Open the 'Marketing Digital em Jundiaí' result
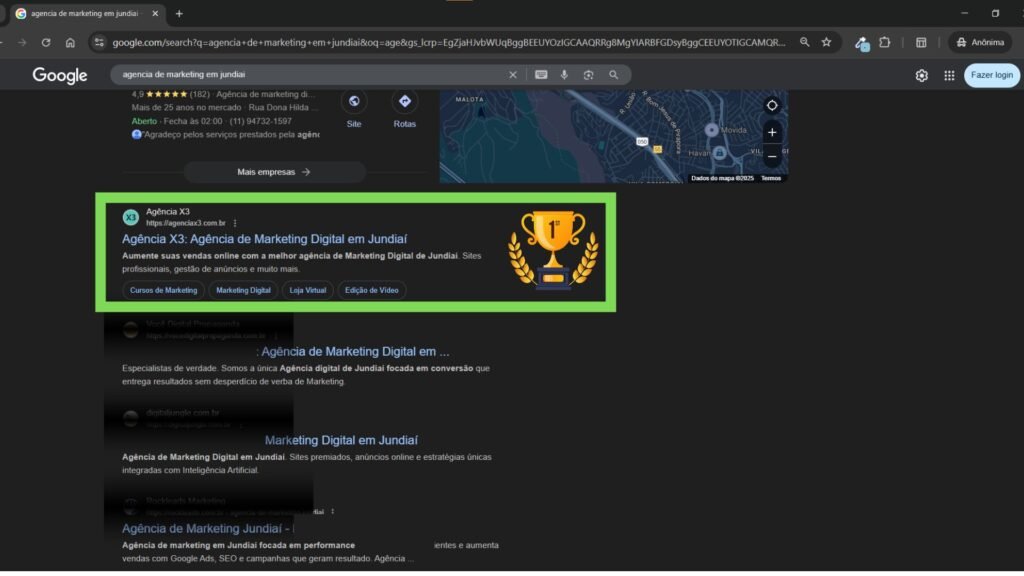 point(341,441)
